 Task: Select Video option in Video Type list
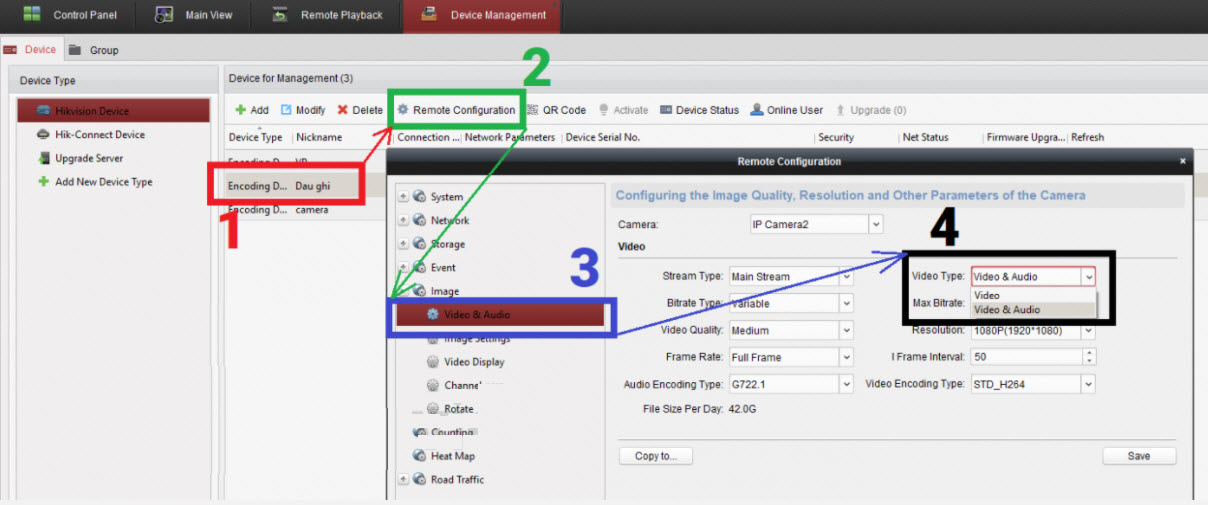(x=987, y=296)
